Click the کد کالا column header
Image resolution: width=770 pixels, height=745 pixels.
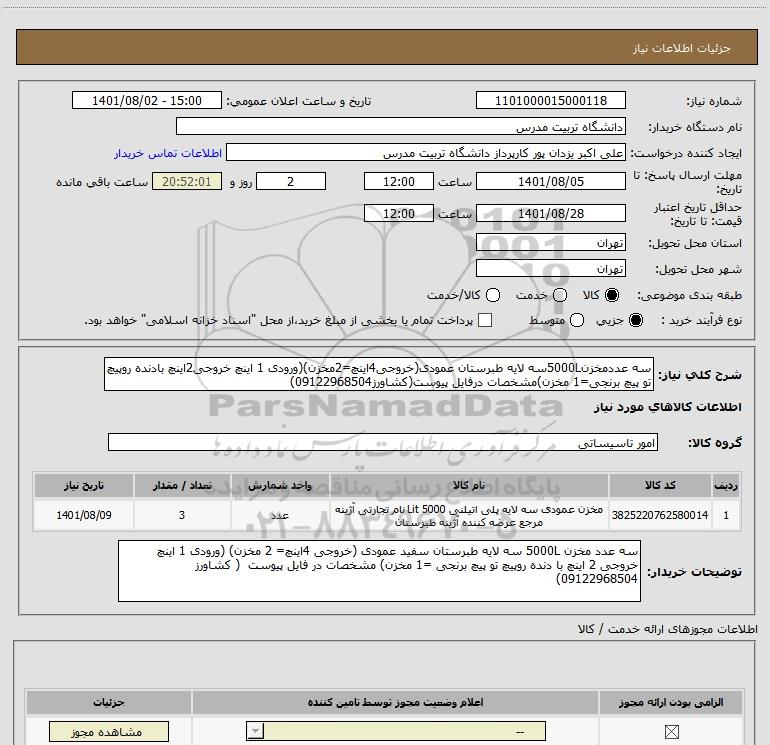pos(660,485)
